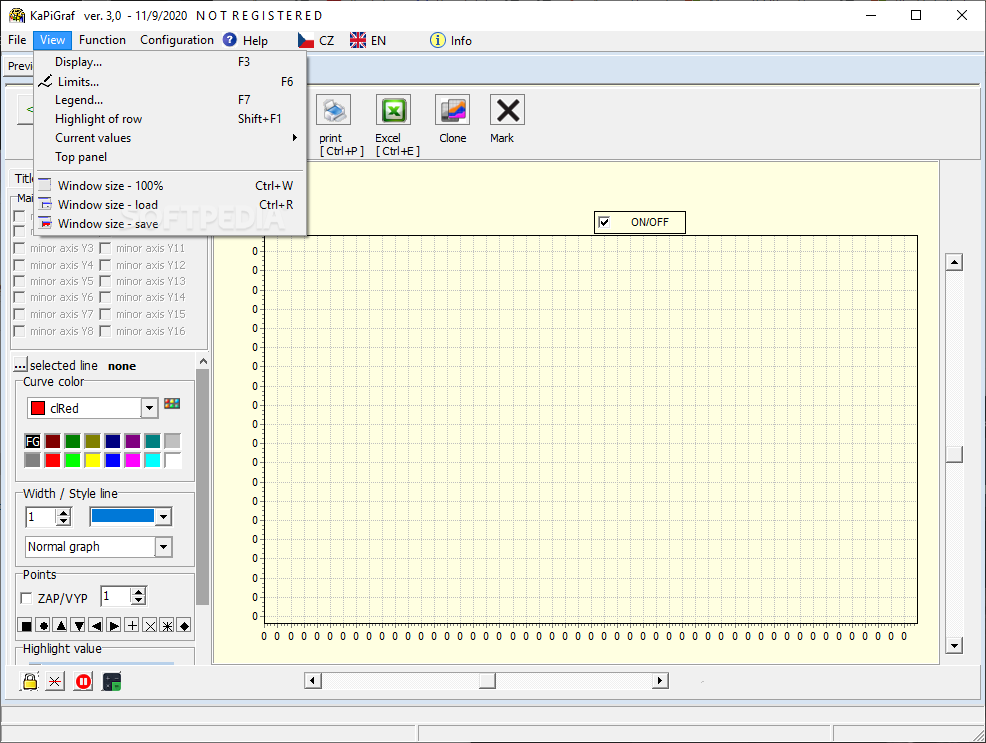Pick the FG foreground color swatch
Screen dimensions: 986x743
point(33,441)
